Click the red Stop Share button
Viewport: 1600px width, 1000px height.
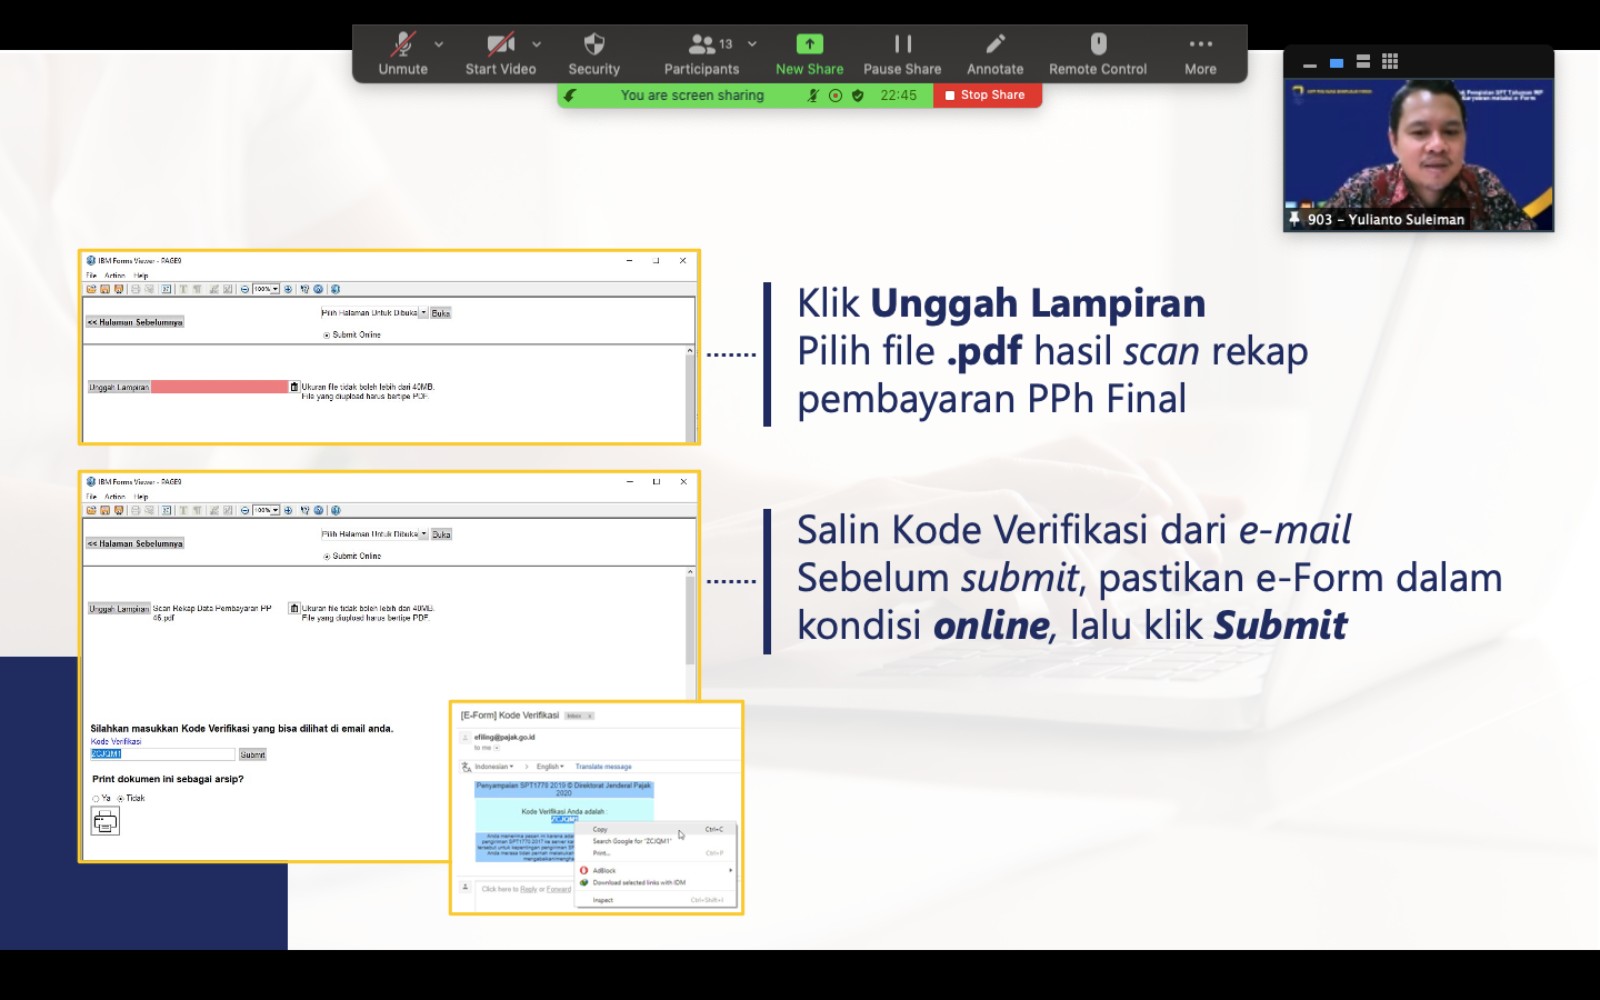click(986, 95)
